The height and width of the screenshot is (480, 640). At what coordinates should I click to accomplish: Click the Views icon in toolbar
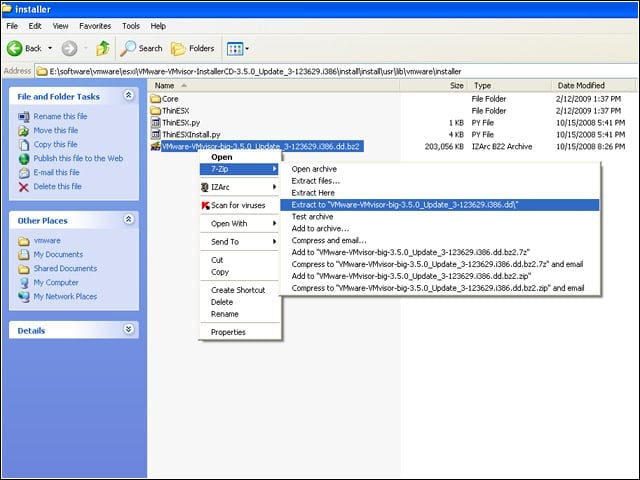235,49
